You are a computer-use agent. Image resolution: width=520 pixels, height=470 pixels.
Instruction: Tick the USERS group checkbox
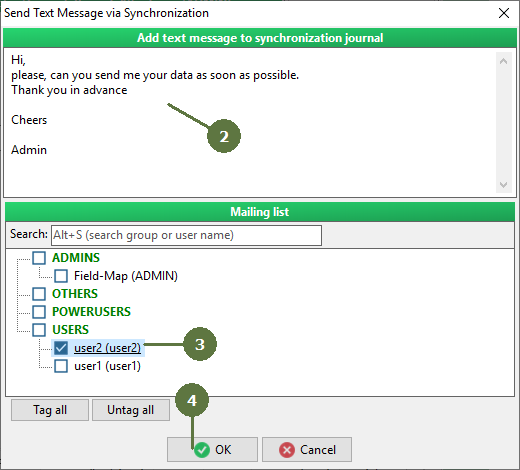[x=39, y=330]
